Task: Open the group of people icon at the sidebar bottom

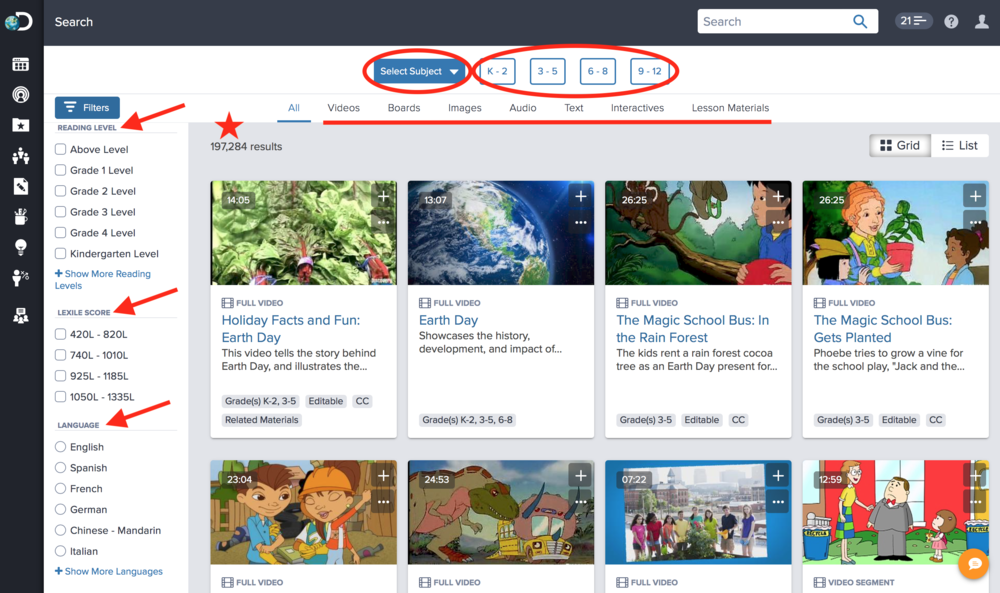Action: pyautogui.click(x=20, y=315)
